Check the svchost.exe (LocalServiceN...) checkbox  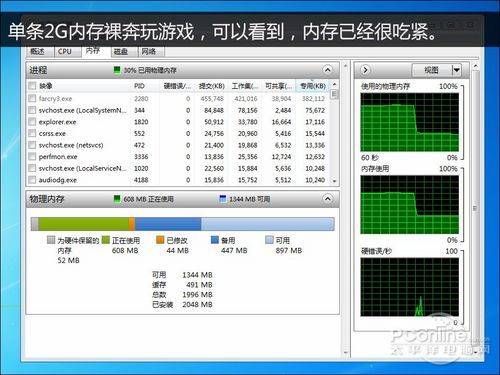(32, 168)
